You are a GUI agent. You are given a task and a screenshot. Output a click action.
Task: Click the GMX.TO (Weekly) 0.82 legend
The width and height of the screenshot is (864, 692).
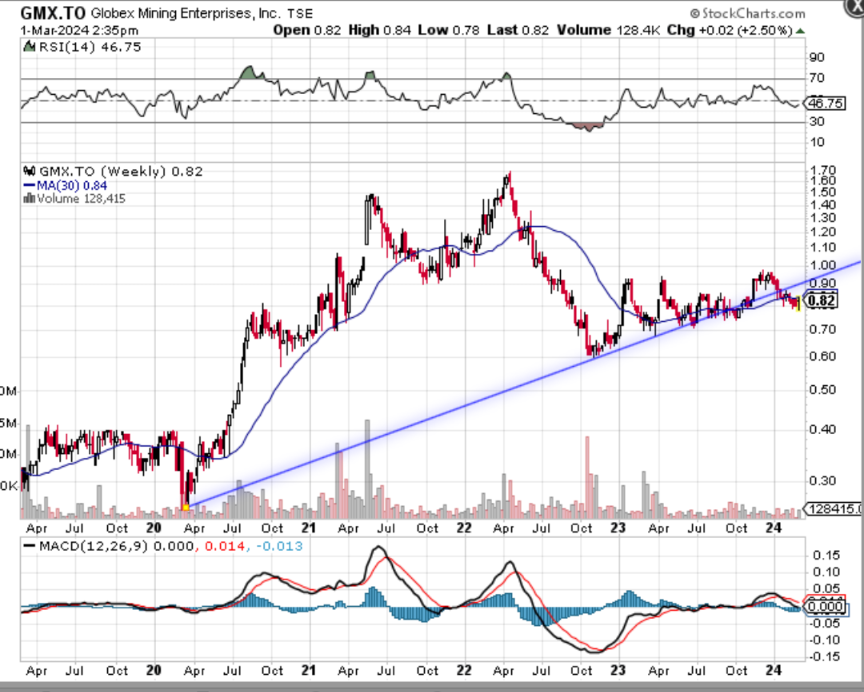121,171
